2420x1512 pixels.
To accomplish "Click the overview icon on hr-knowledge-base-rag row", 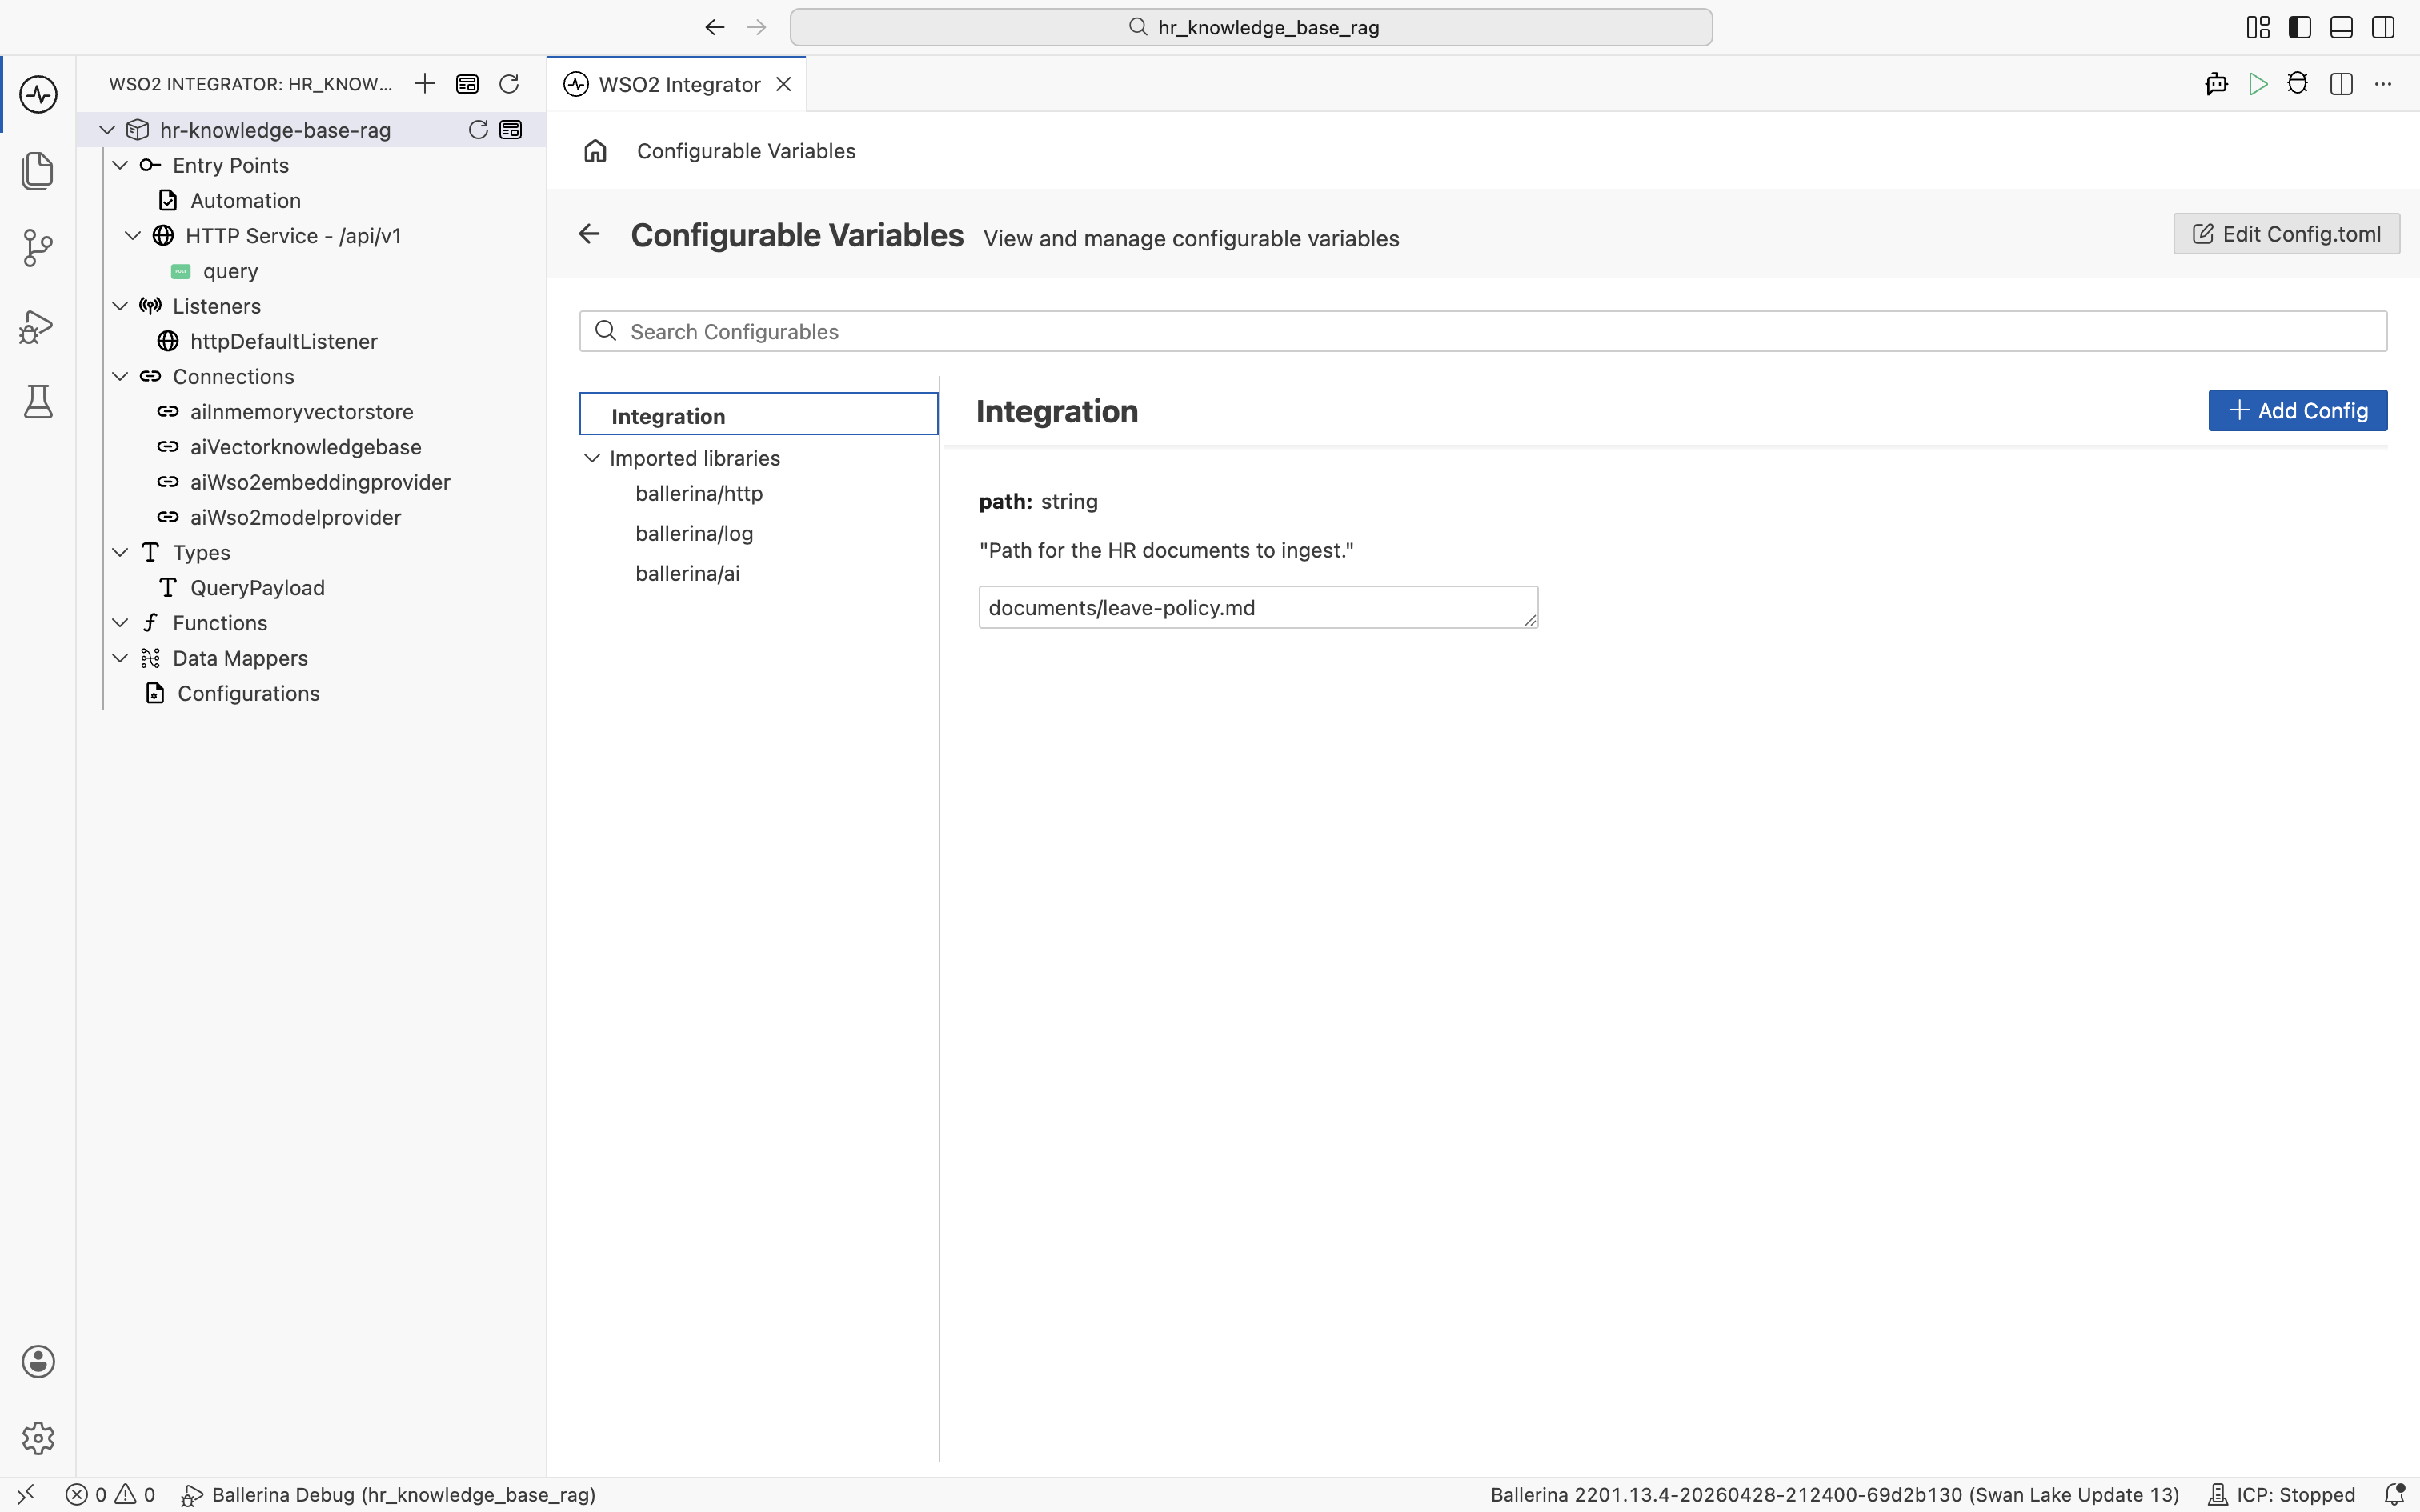I will point(511,130).
